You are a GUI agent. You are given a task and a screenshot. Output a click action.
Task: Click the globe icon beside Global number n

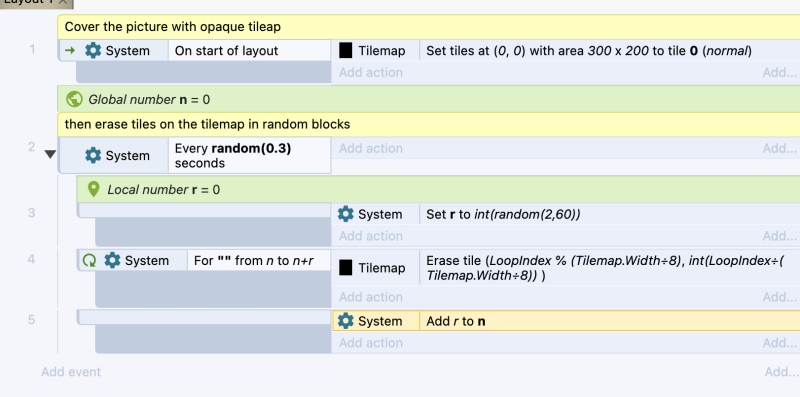tap(74, 99)
